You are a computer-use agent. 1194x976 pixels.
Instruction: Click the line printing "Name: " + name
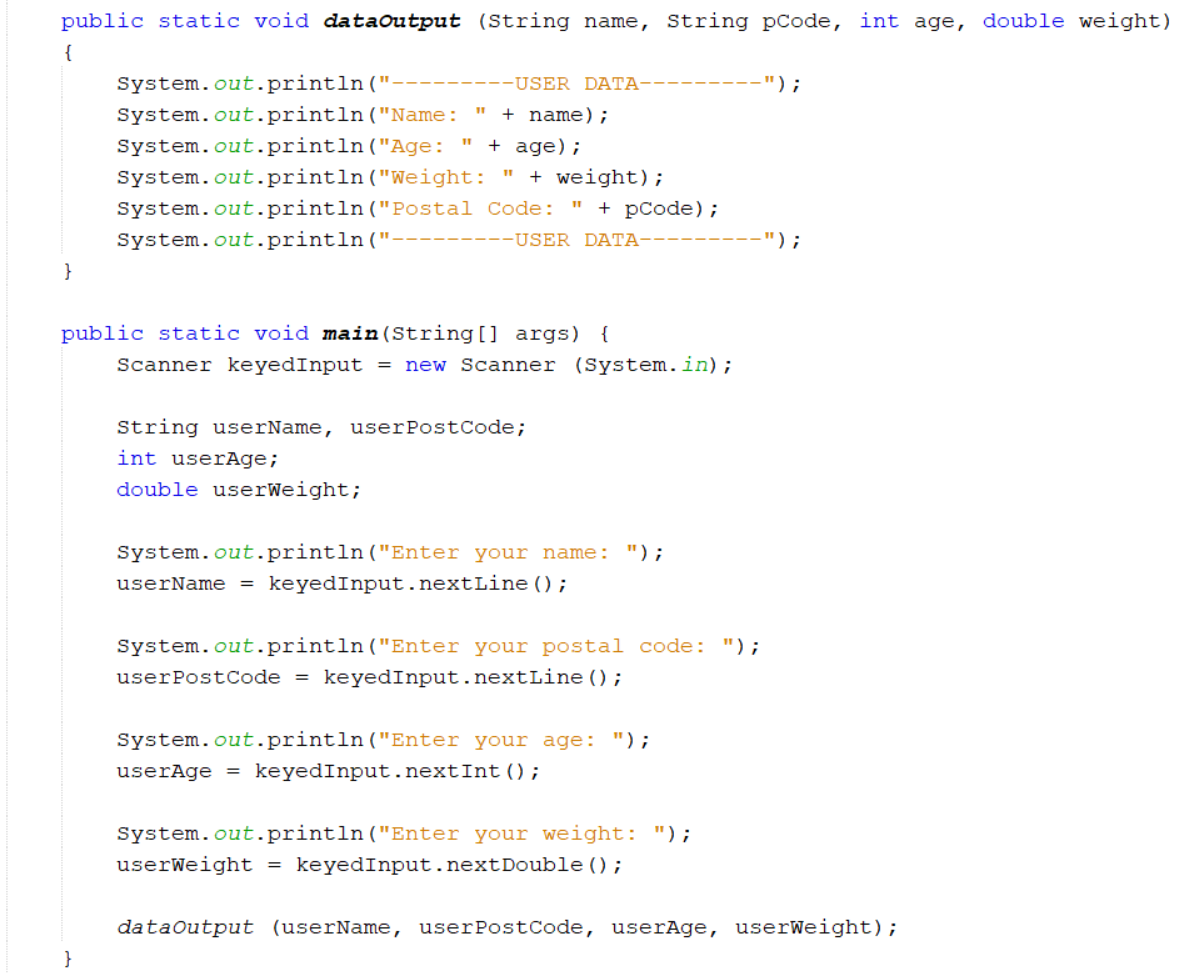pos(362,115)
